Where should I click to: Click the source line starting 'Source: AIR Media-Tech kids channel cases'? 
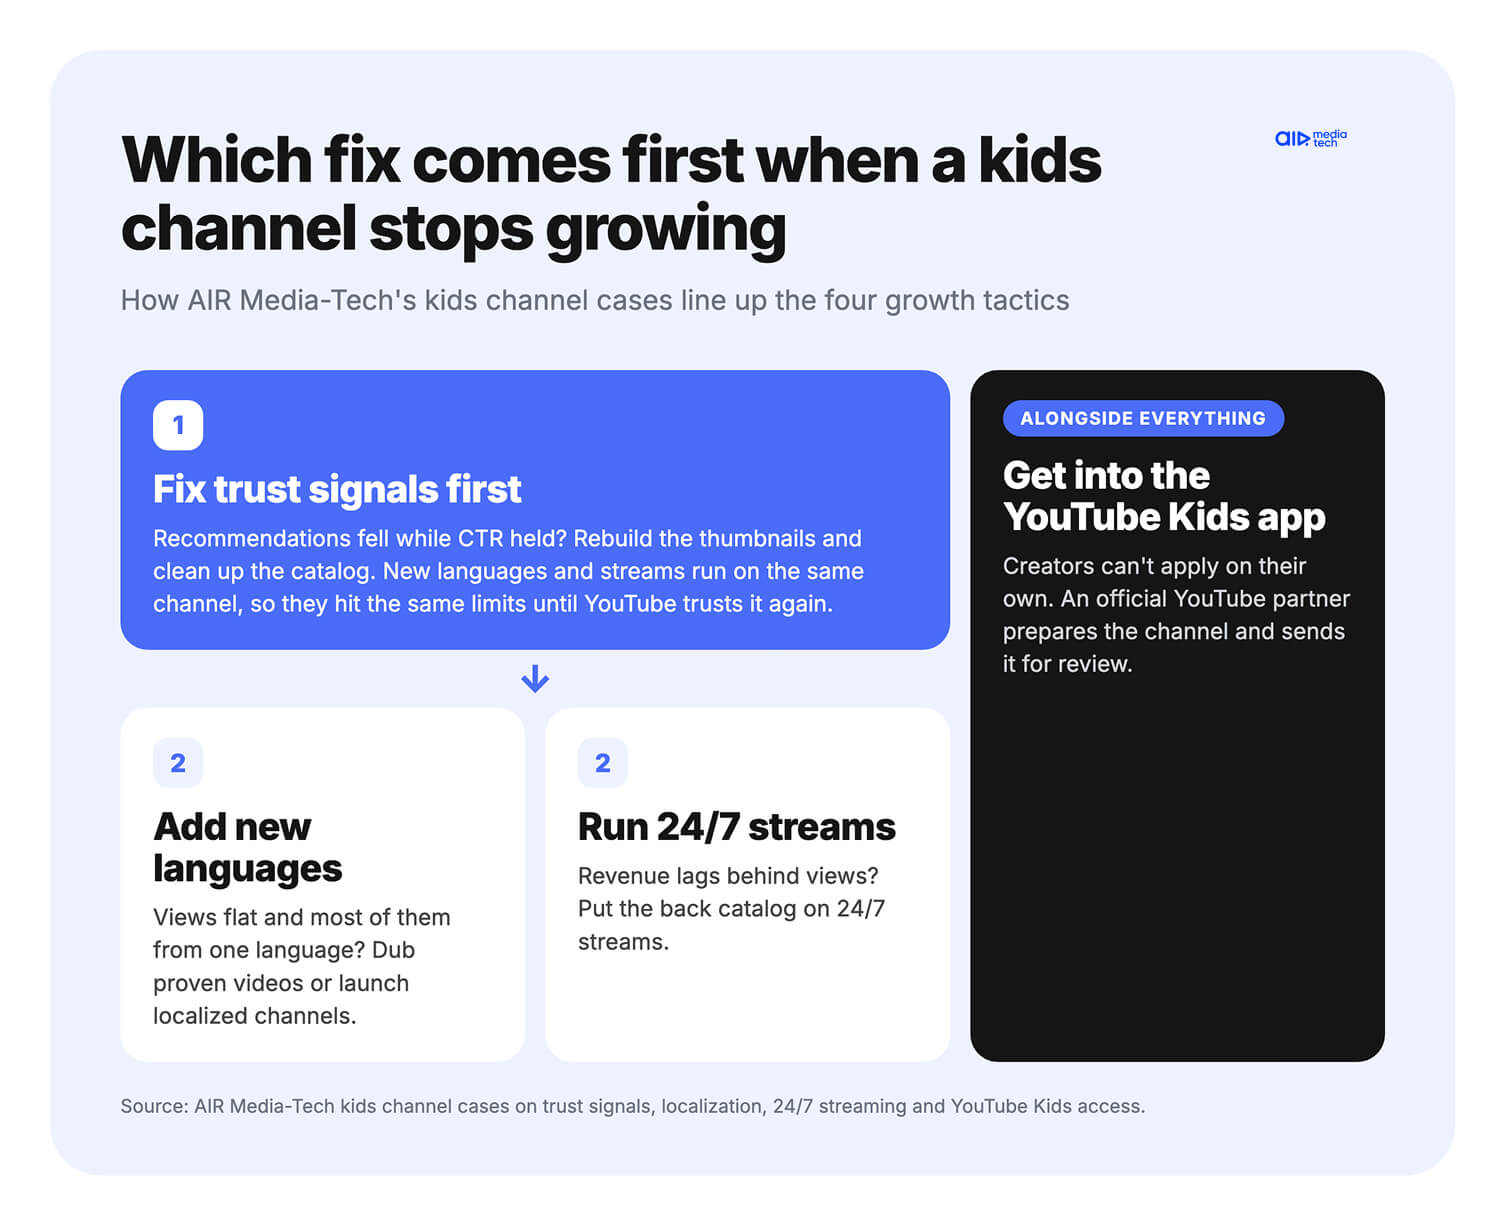click(633, 1106)
